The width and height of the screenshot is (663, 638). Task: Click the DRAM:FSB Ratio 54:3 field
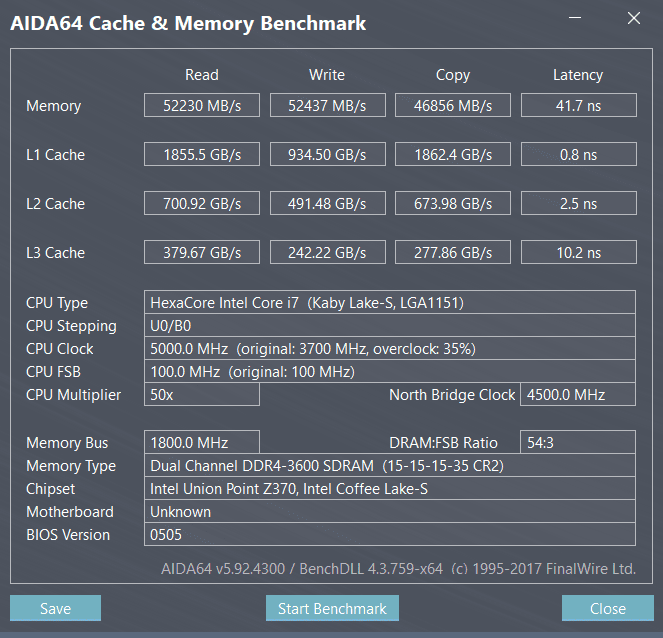[x=578, y=442]
